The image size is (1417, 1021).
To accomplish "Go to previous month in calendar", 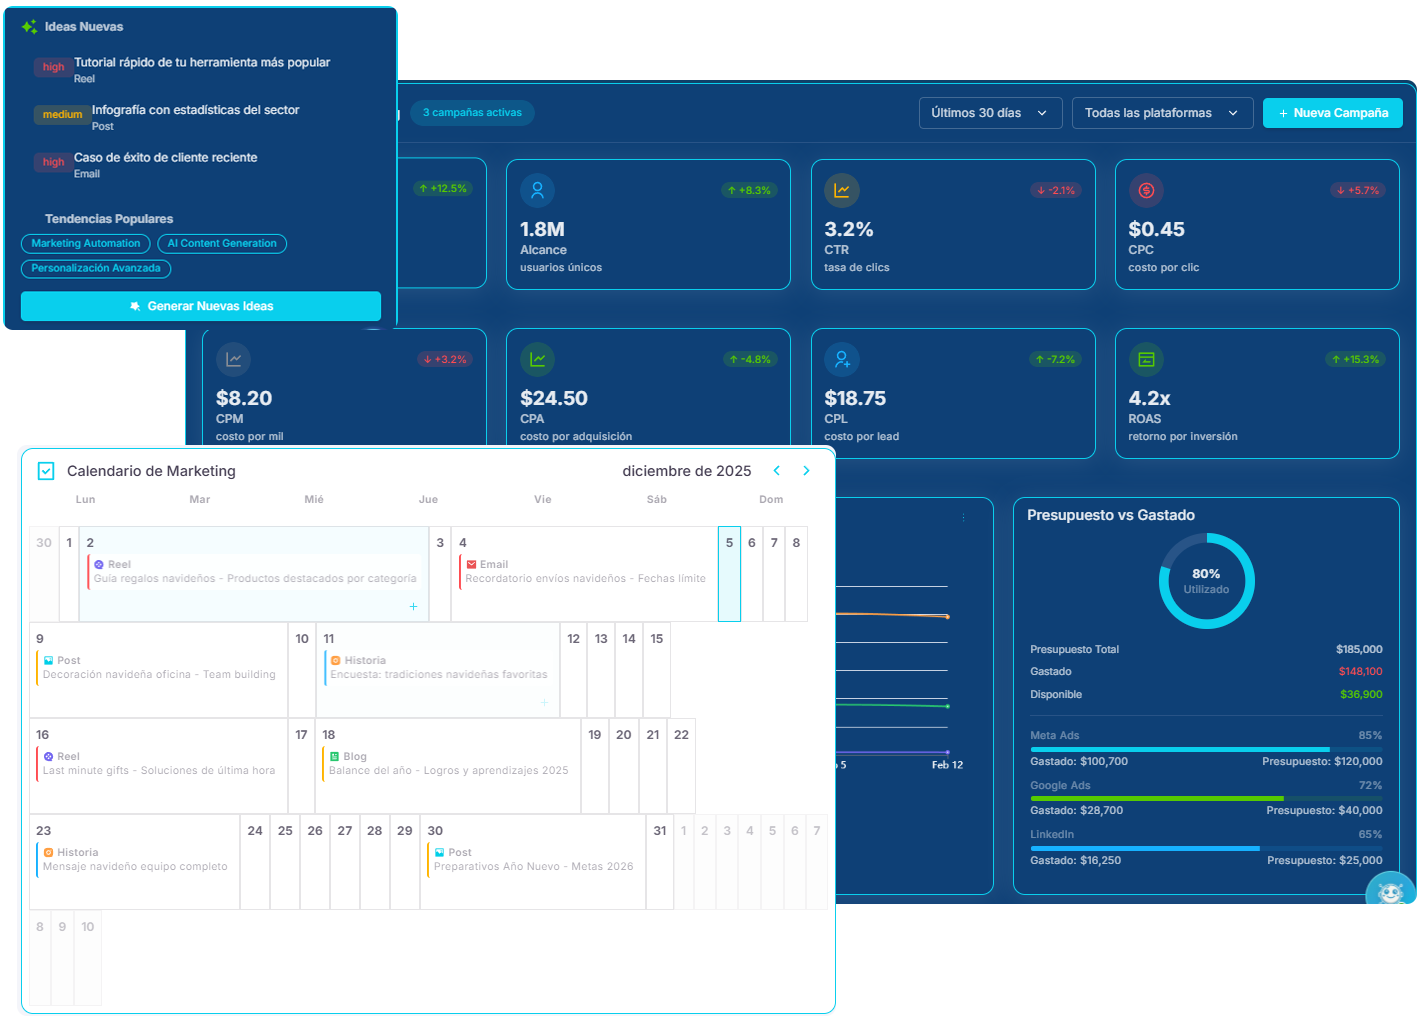I will click(x=776, y=471).
